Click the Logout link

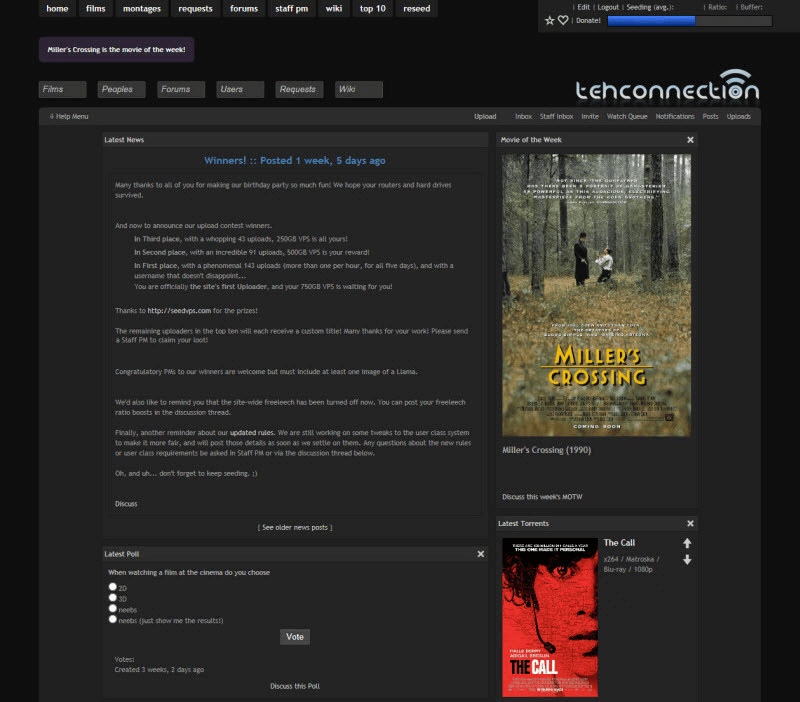pyautogui.click(x=608, y=7)
